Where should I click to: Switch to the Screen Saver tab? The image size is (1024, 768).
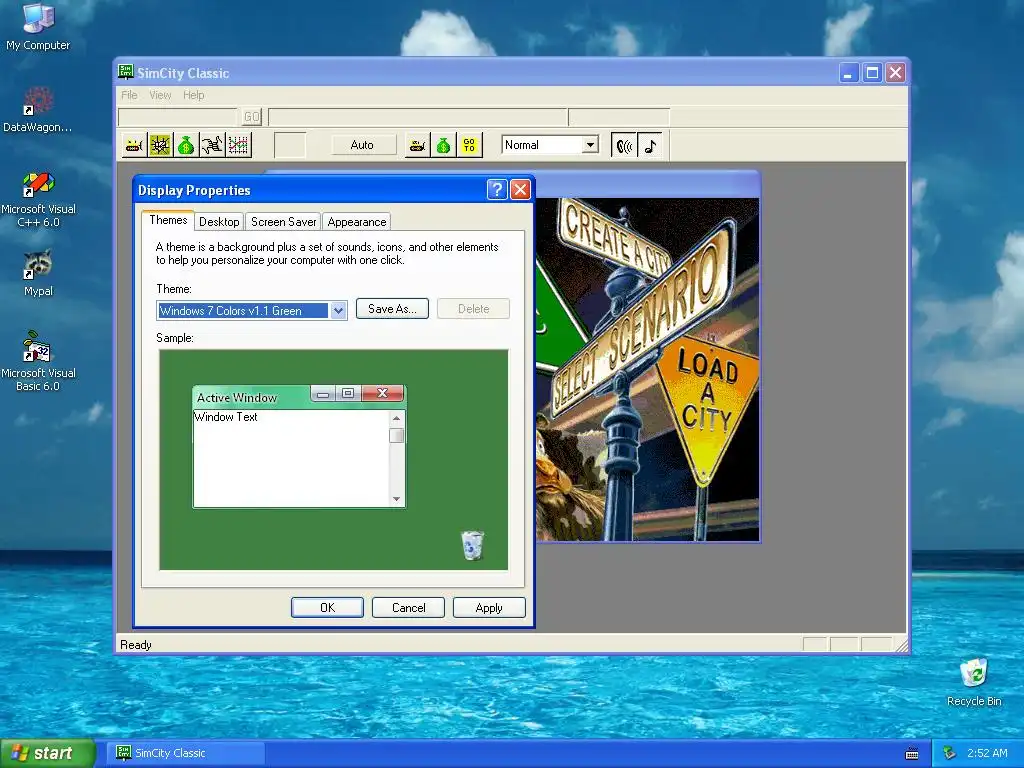(283, 222)
